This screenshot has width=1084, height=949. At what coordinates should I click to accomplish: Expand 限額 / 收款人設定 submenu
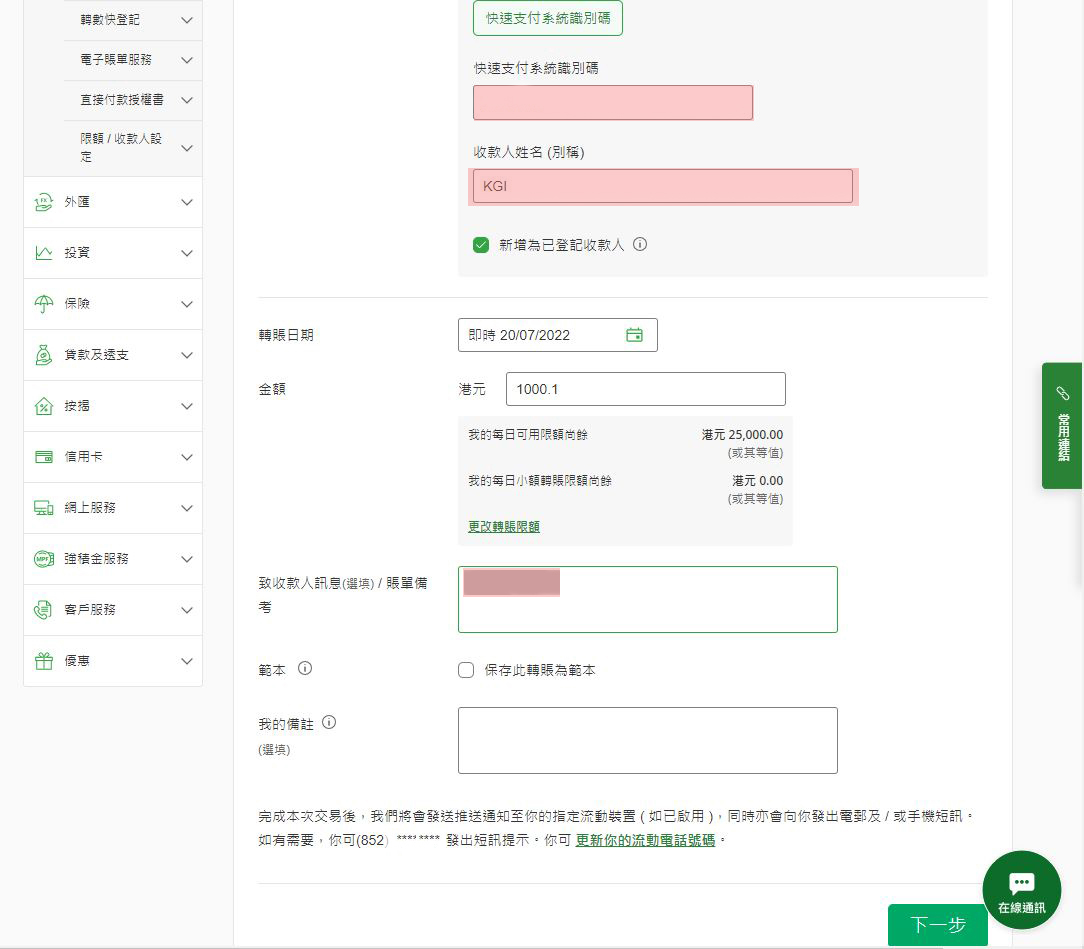186,148
